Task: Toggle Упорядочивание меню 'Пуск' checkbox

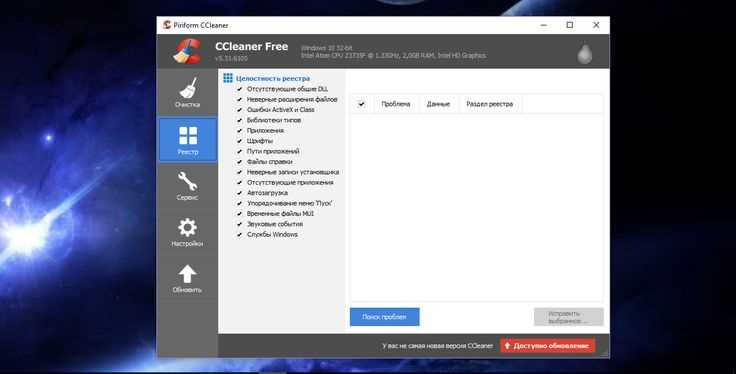Action: point(239,203)
